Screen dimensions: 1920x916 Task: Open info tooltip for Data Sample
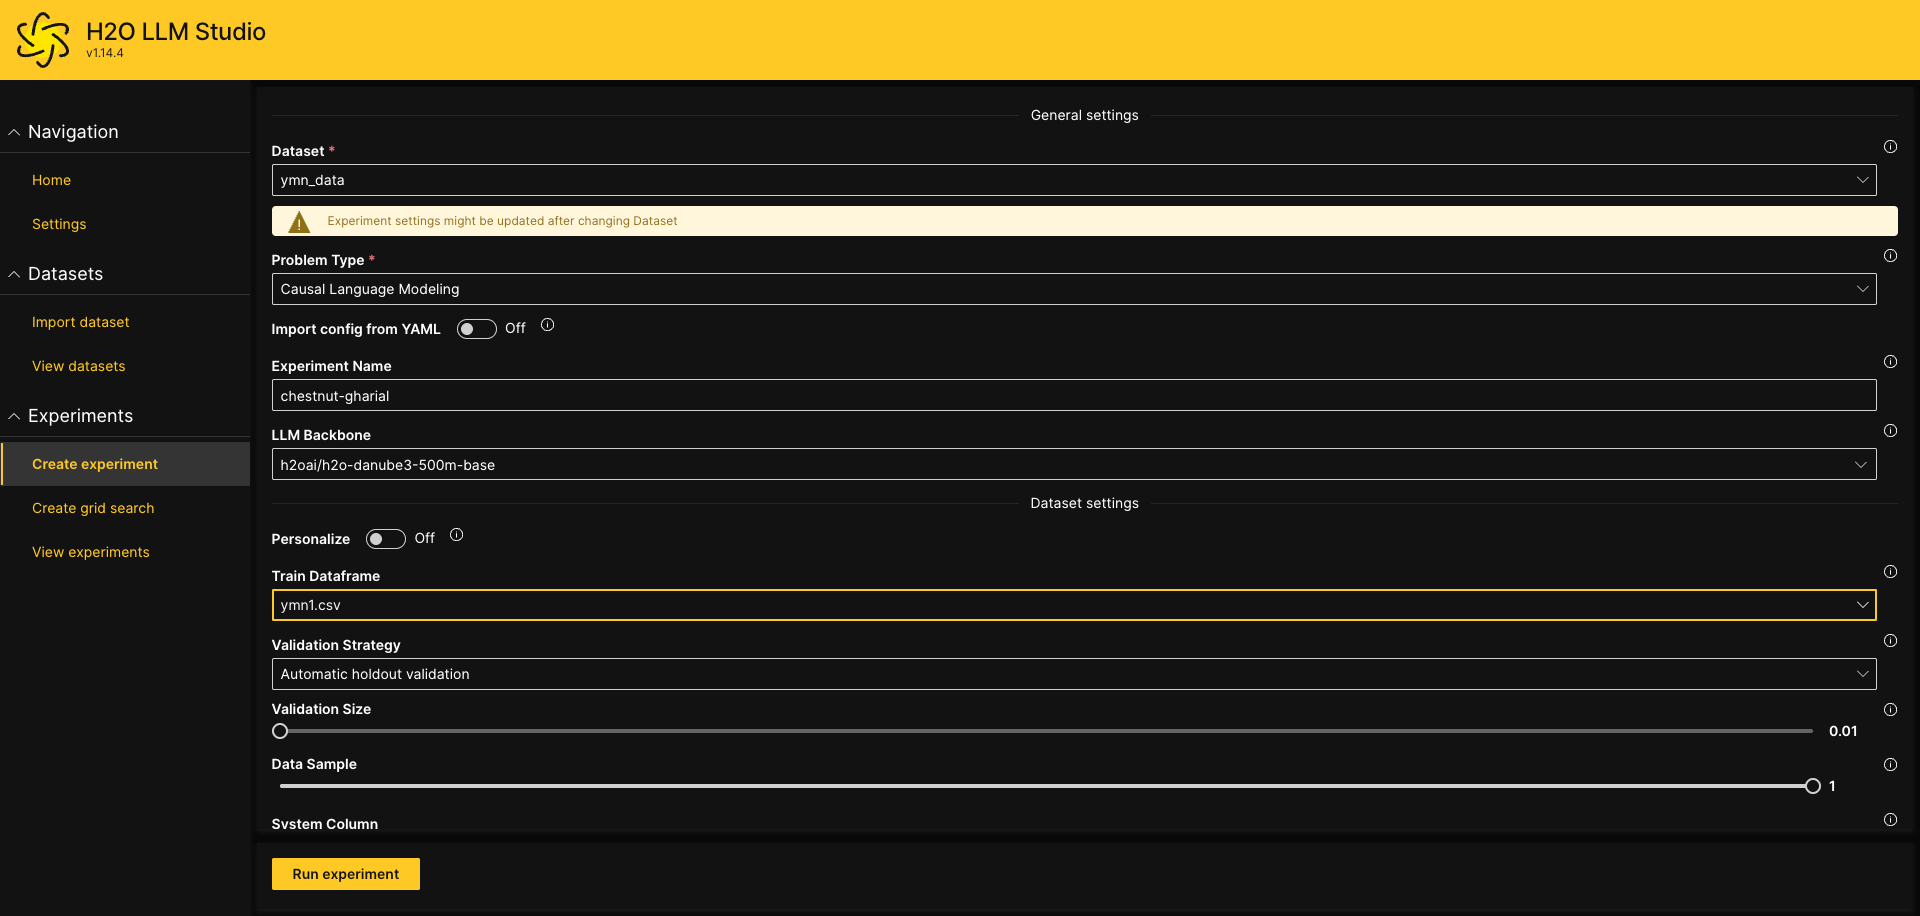[x=1890, y=765]
